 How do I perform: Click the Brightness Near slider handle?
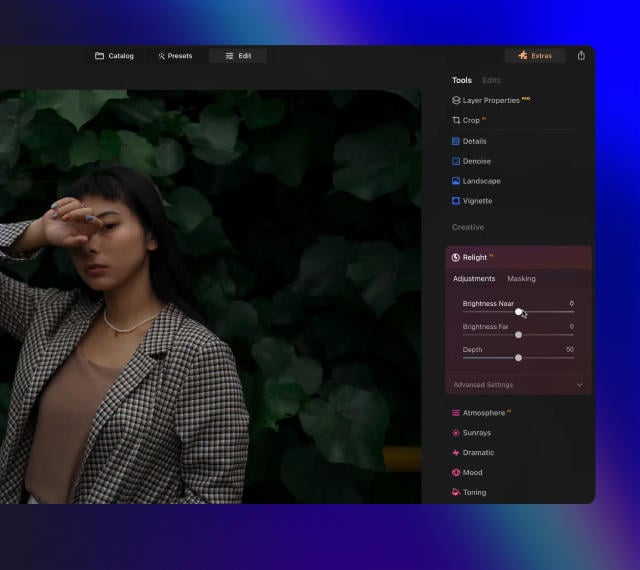(x=518, y=312)
